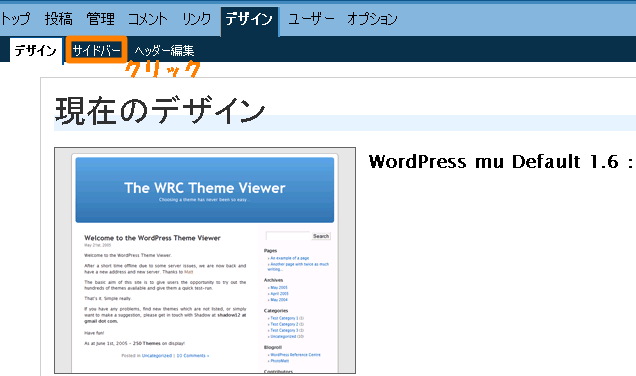Select the 管理 menu item

[x=100, y=19]
